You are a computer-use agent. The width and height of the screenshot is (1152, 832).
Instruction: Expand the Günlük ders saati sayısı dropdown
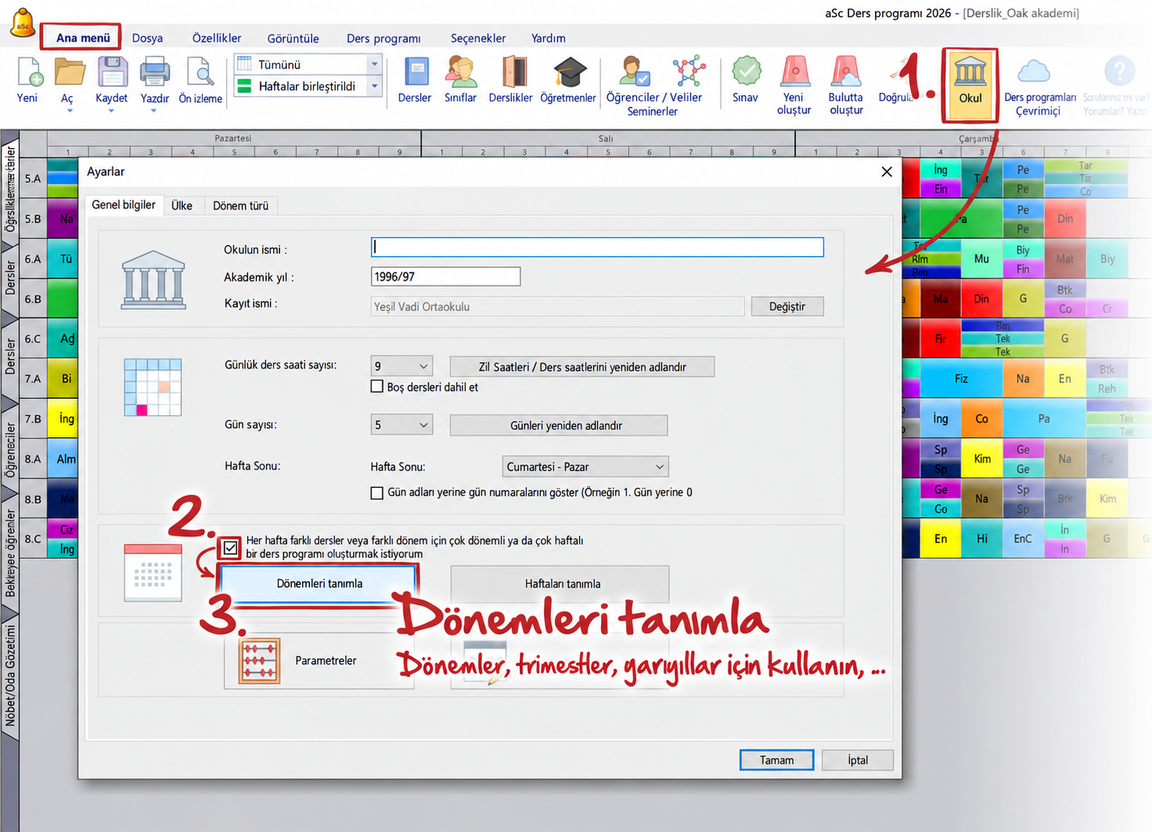[x=402, y=366]
